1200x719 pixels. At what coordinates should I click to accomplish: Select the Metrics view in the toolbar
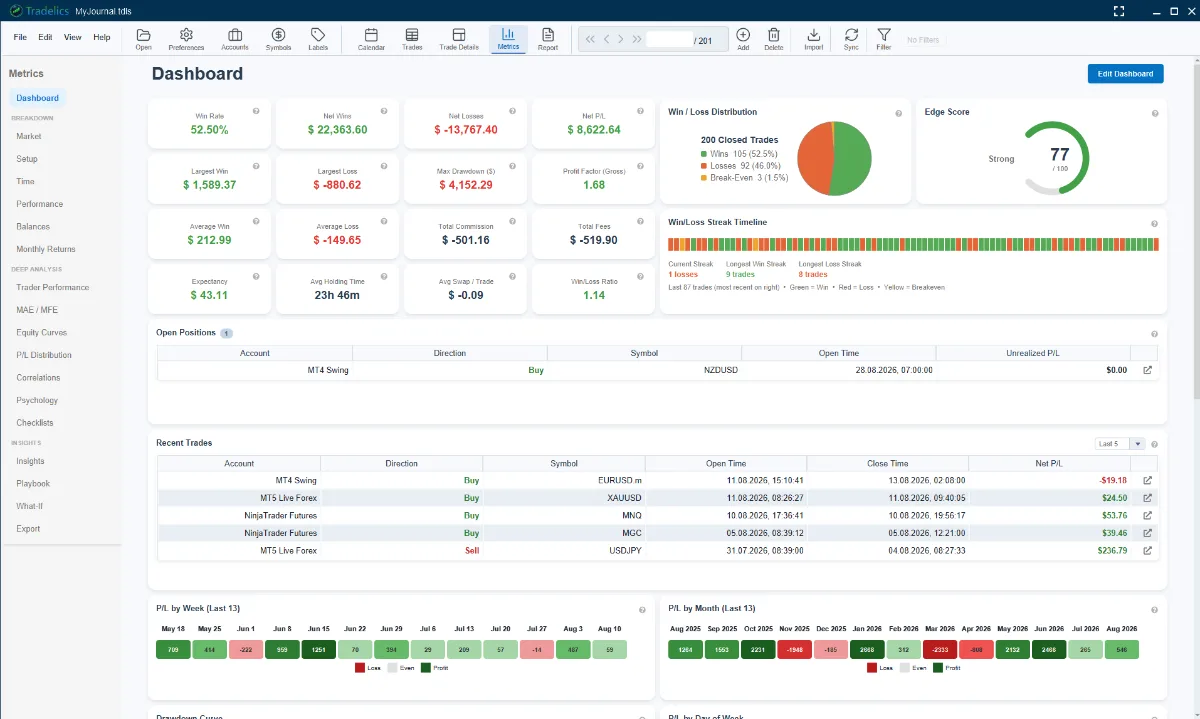click(508, 39)
